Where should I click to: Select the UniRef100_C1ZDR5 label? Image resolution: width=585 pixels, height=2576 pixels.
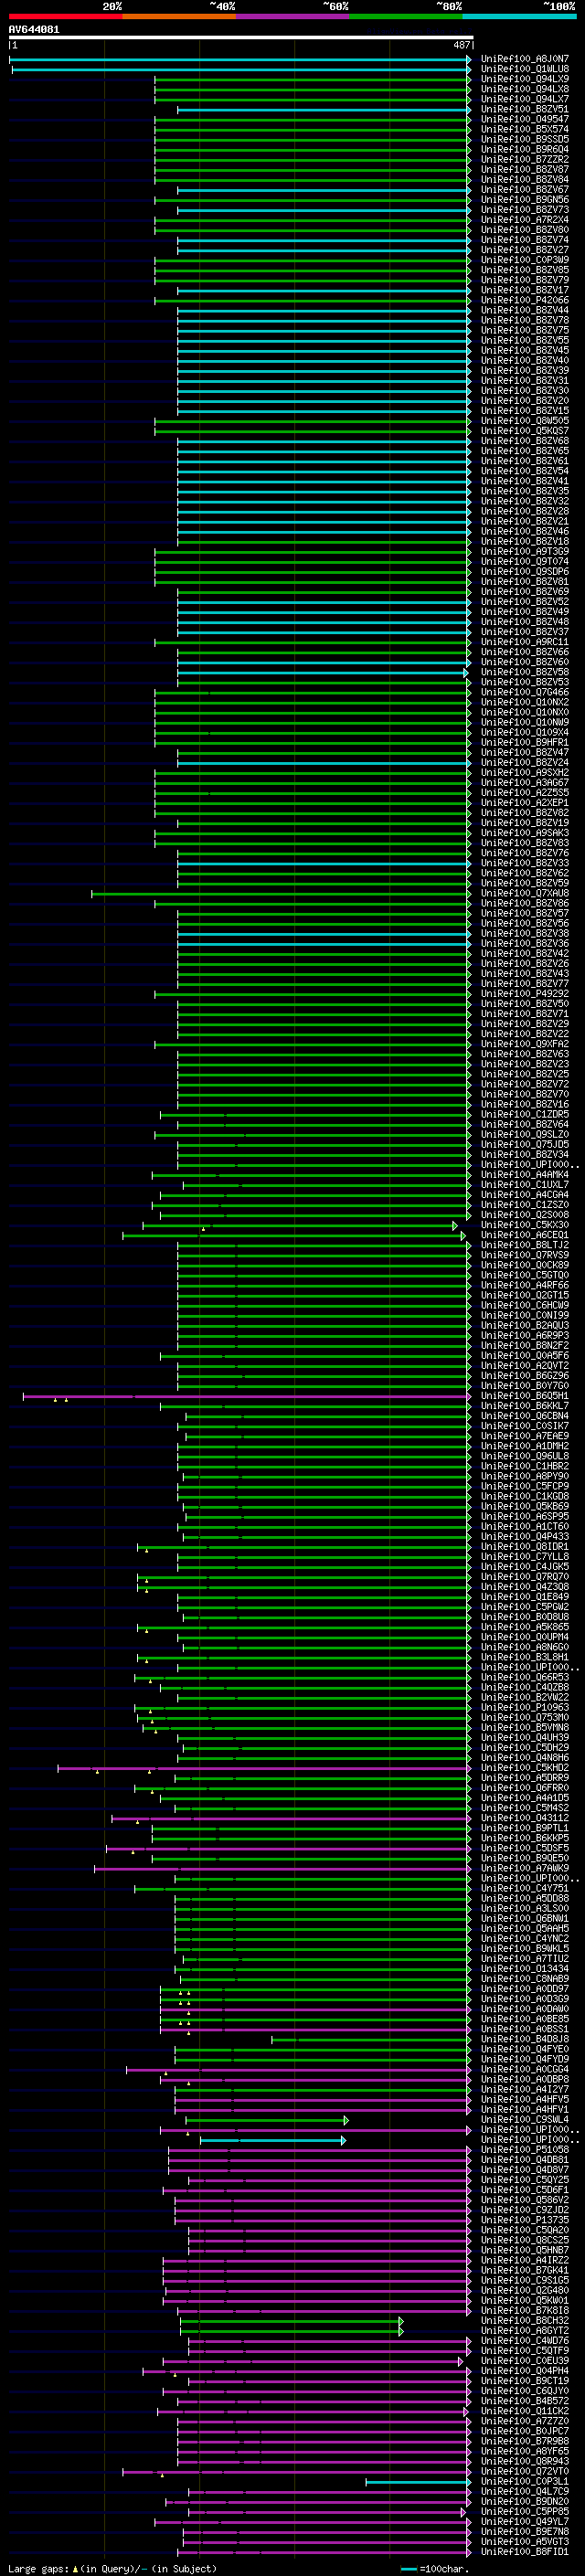pyautogui.click(x=524, y=1114)
